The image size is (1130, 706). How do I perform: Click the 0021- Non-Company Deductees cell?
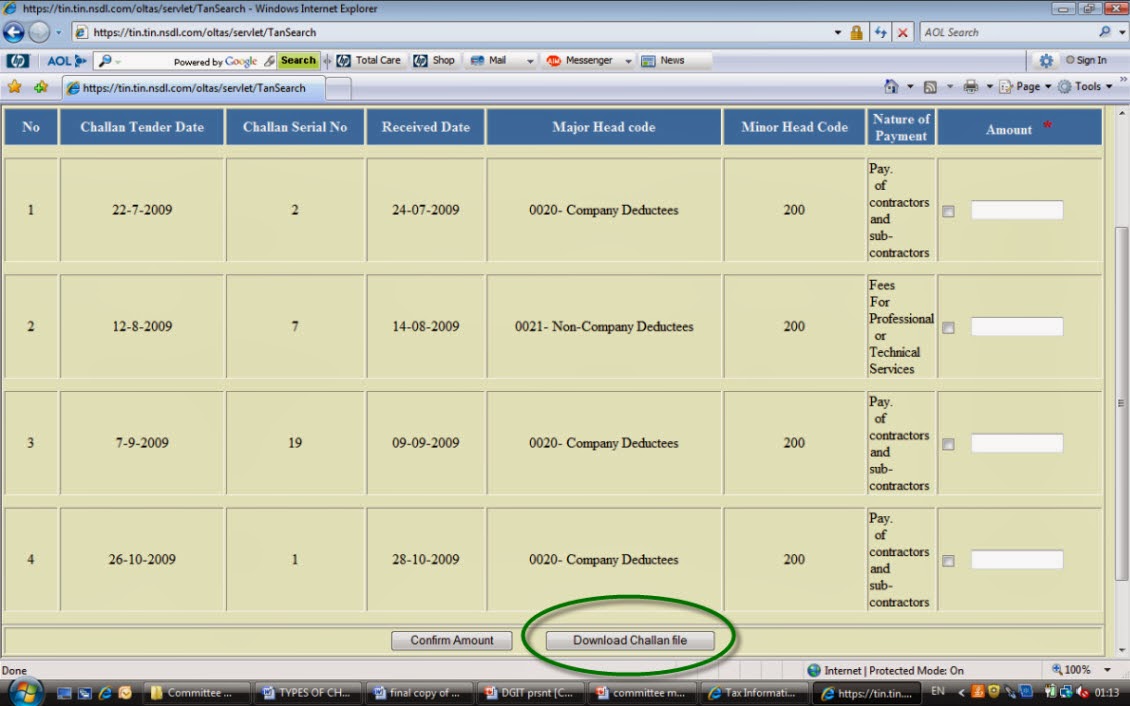pos(604,326)
